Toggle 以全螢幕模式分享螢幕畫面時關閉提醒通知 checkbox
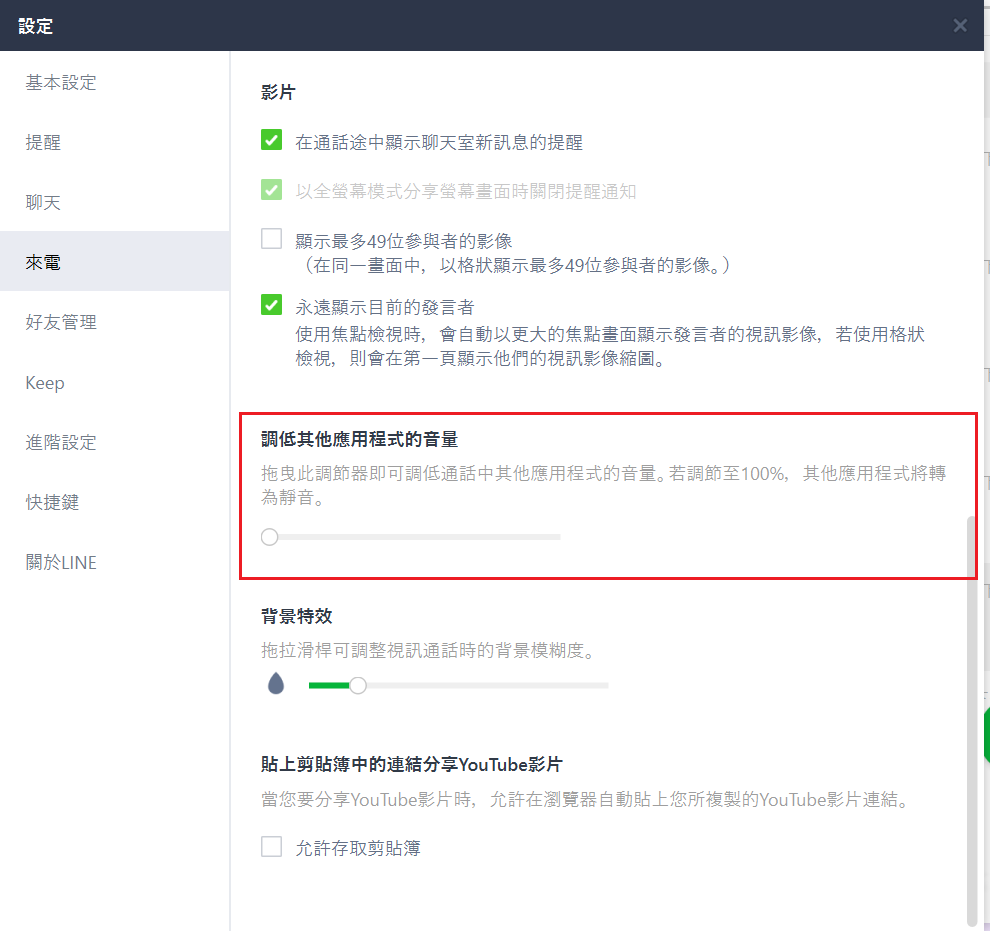The height and width of the screenshot is (931, 990). click(x=271, y=189)
